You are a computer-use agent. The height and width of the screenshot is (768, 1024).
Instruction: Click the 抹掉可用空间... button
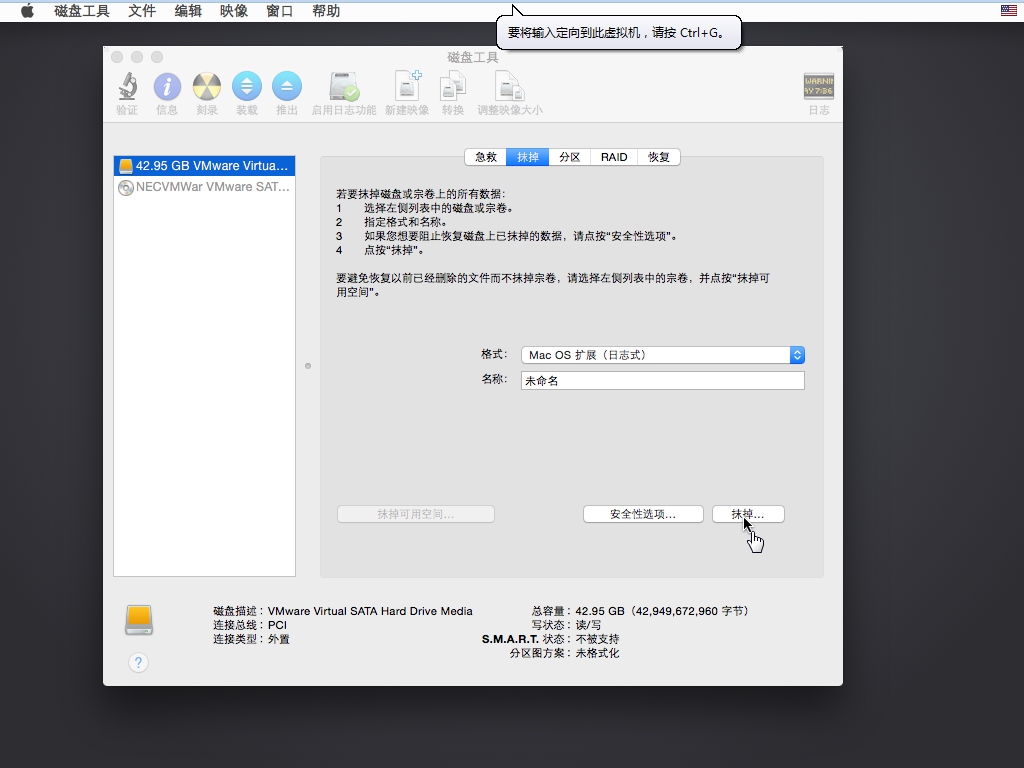click(x=416, y=515)
